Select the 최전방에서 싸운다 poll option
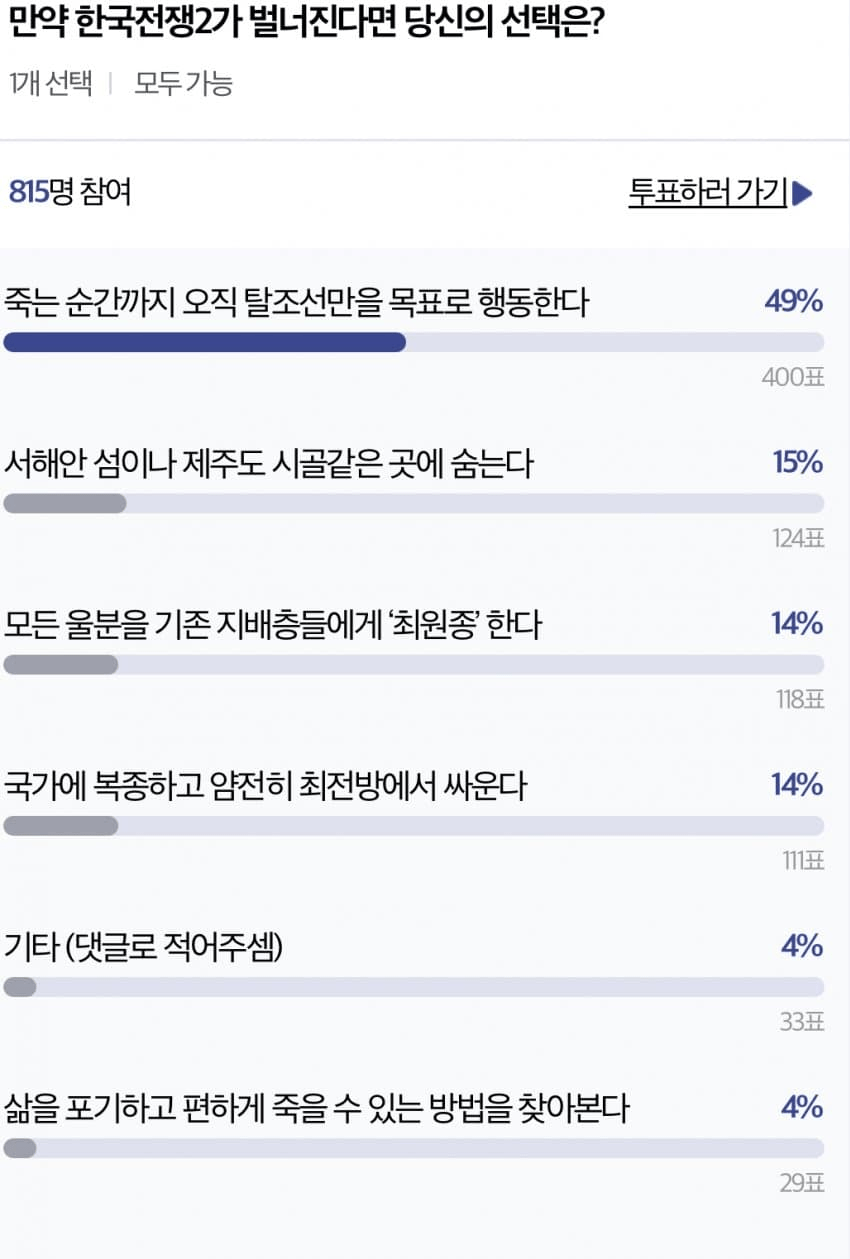 265,786
